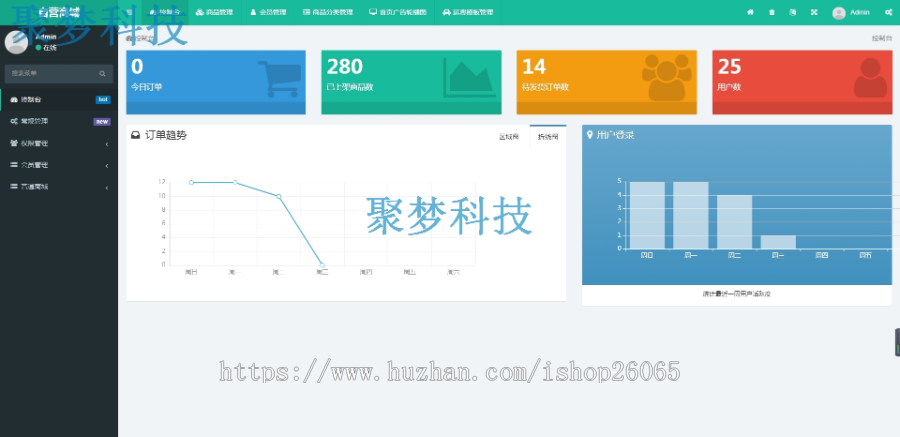Open the 待发货订单数 orange card footer
This screenshot has width=900, height=437.
tap(607, 108)
